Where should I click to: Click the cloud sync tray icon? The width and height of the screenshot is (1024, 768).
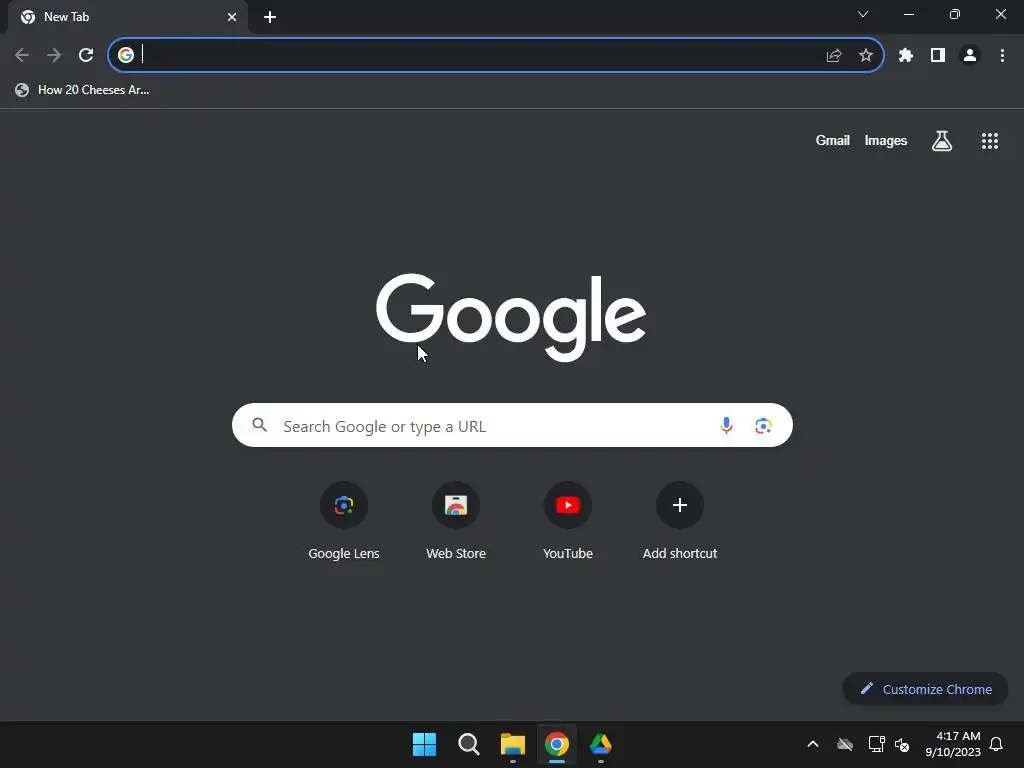click(x=844, y=744)
